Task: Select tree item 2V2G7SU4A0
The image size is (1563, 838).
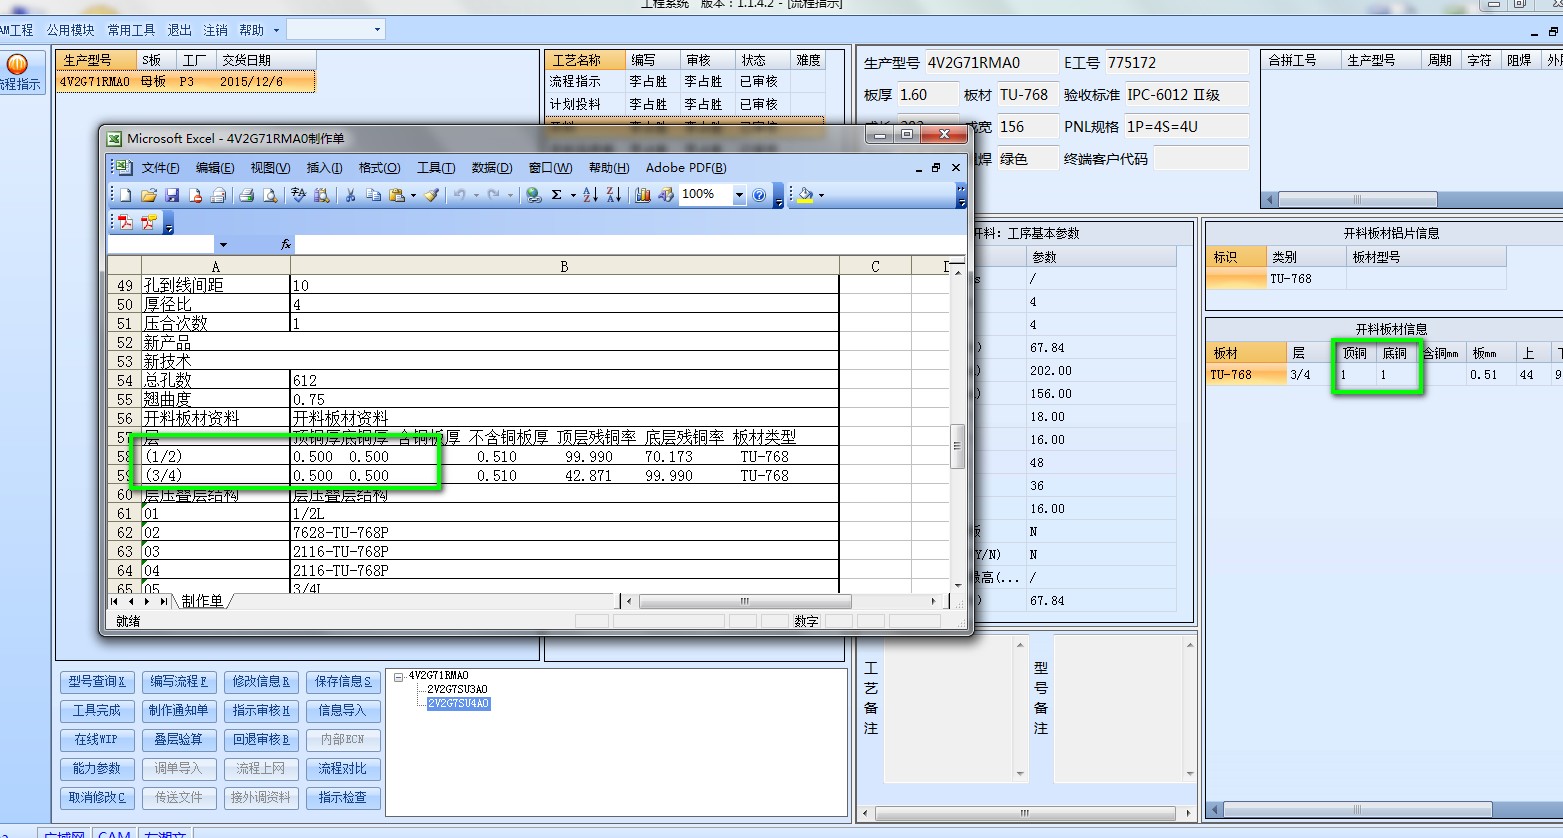Action: click(x=458, y=704)
